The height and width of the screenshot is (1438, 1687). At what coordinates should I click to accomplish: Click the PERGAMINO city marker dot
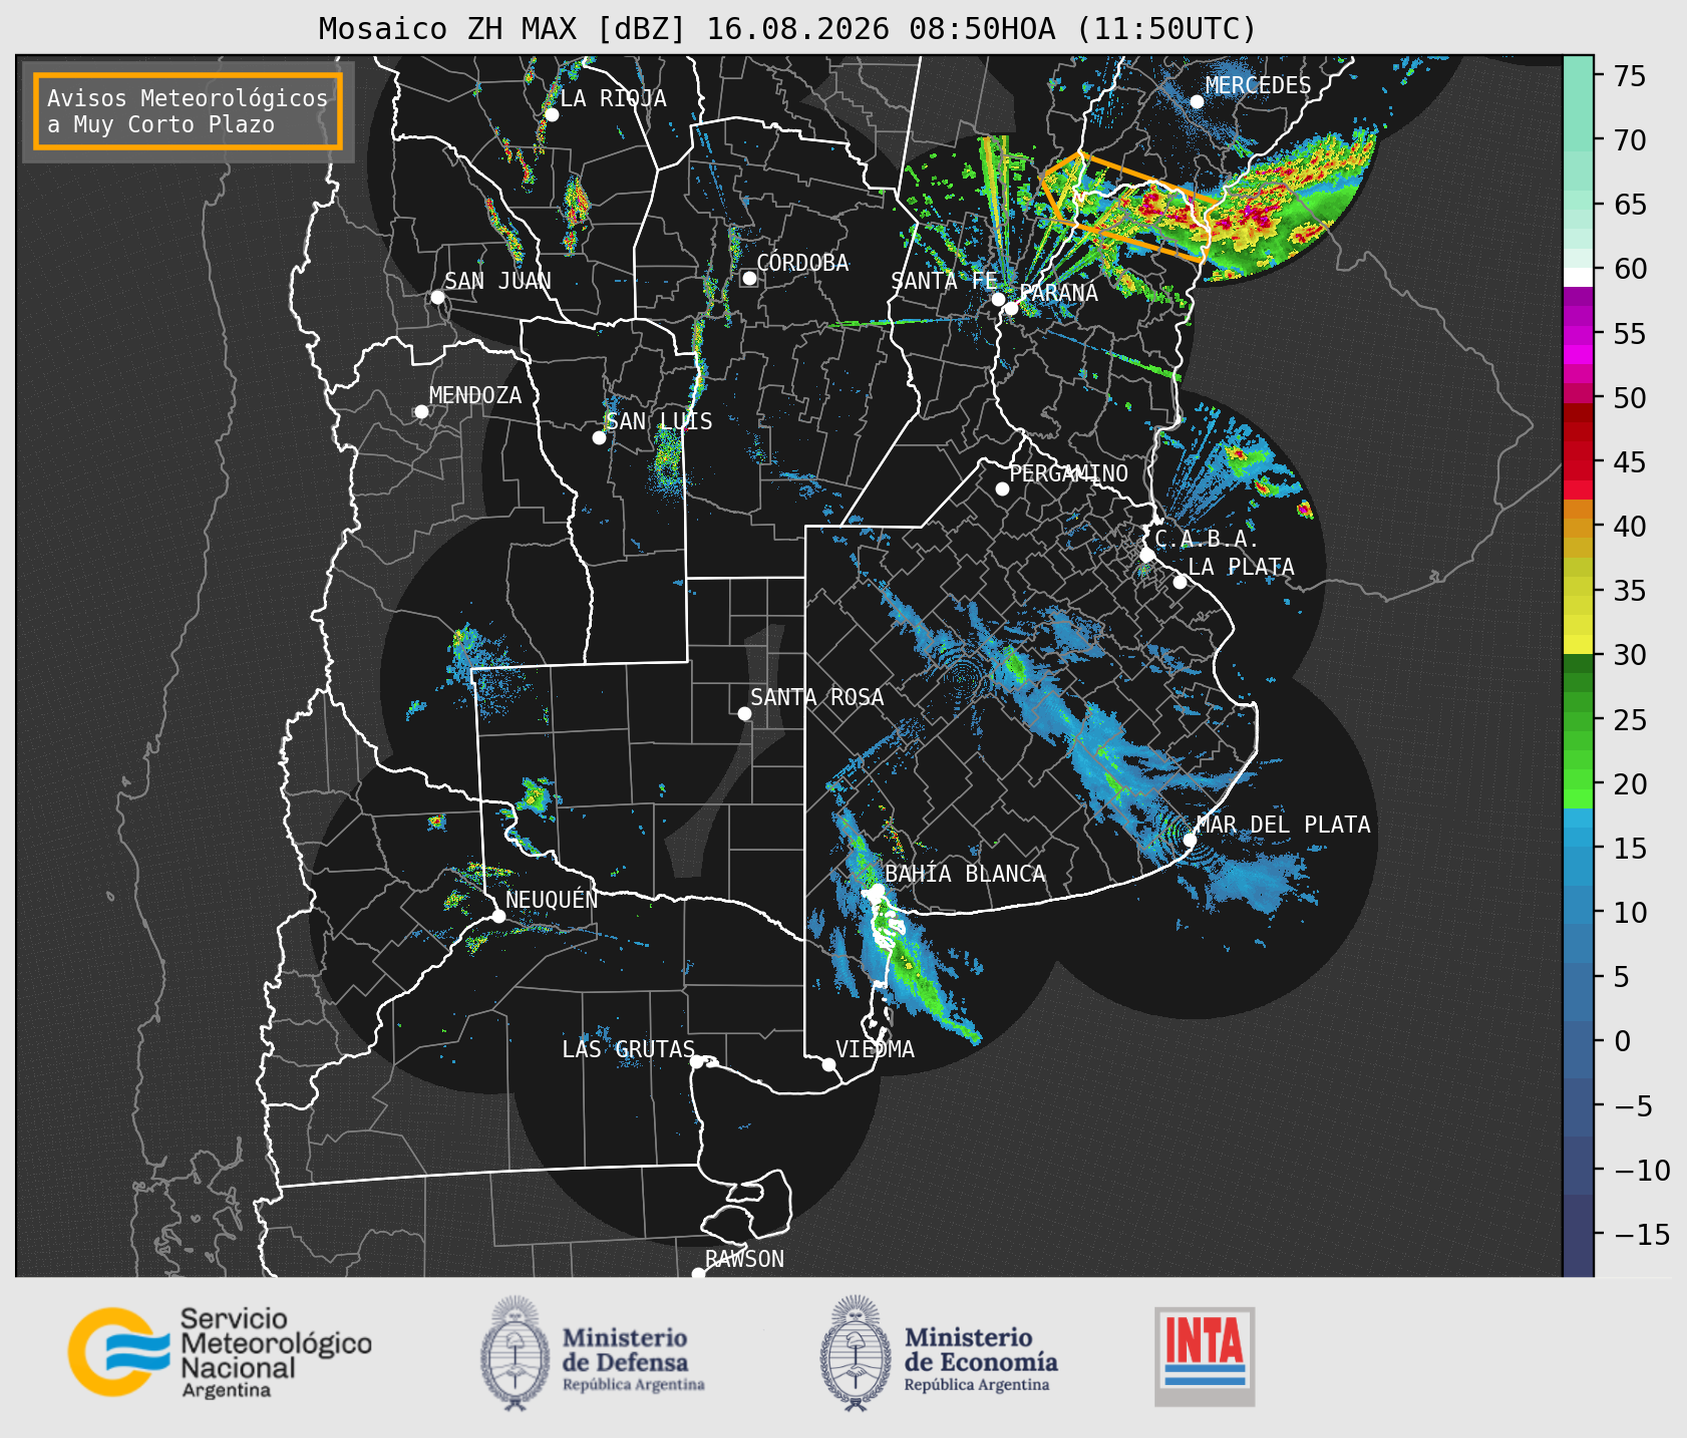(x=1002, y=489)
